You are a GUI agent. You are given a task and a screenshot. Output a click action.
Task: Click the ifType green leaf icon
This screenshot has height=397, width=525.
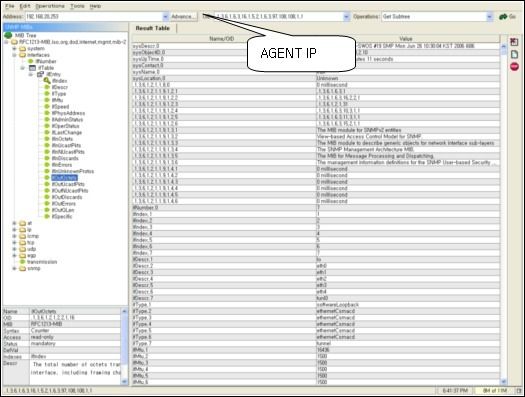48,94
